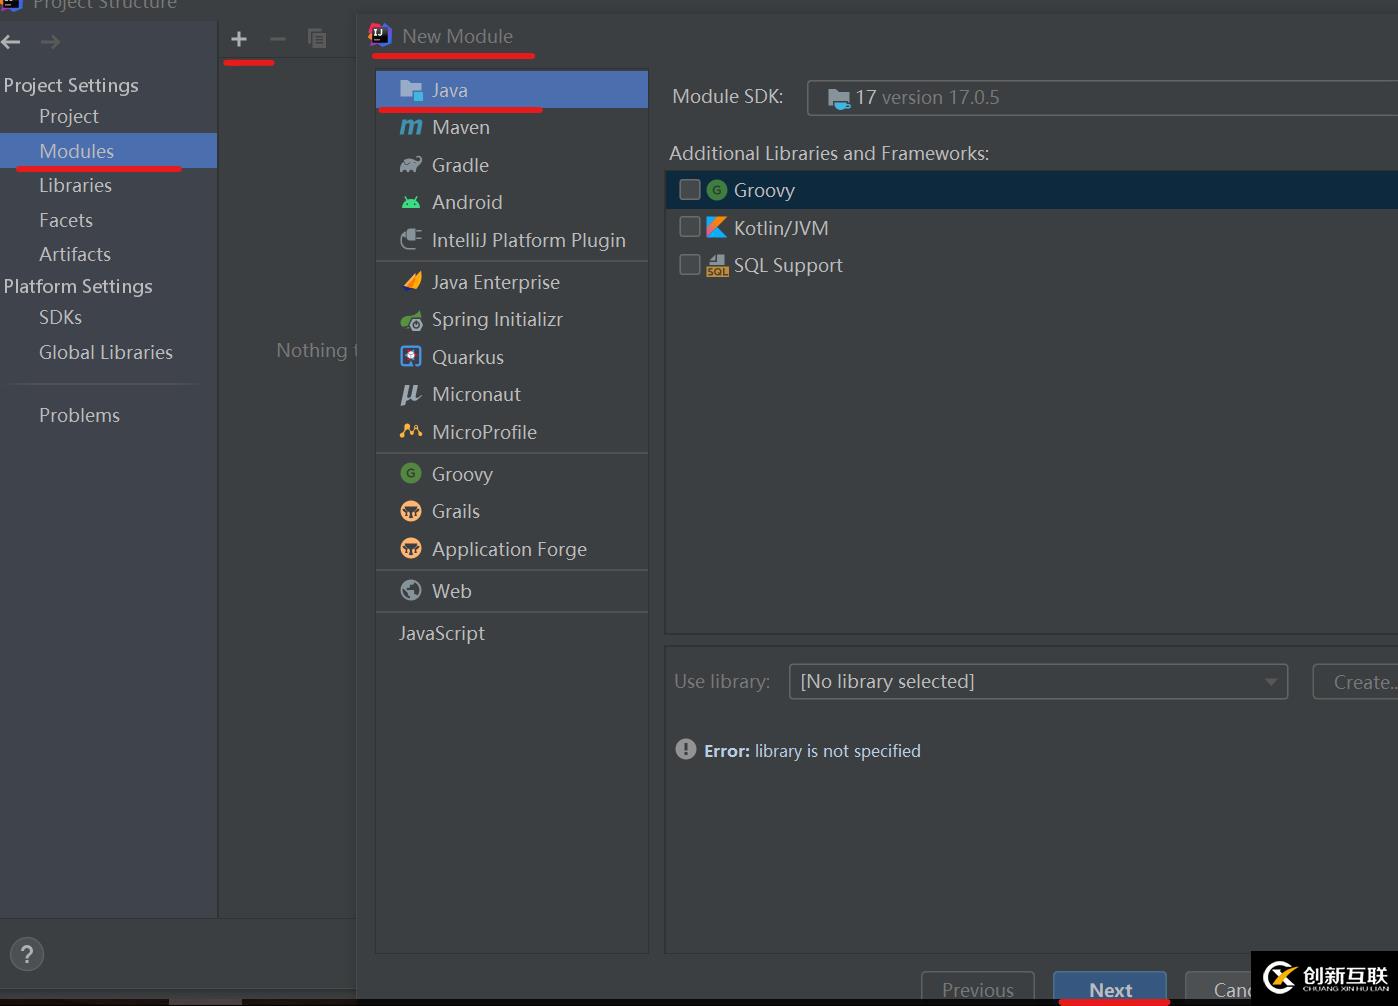Select the Application Forge icon

pos(411,548)
